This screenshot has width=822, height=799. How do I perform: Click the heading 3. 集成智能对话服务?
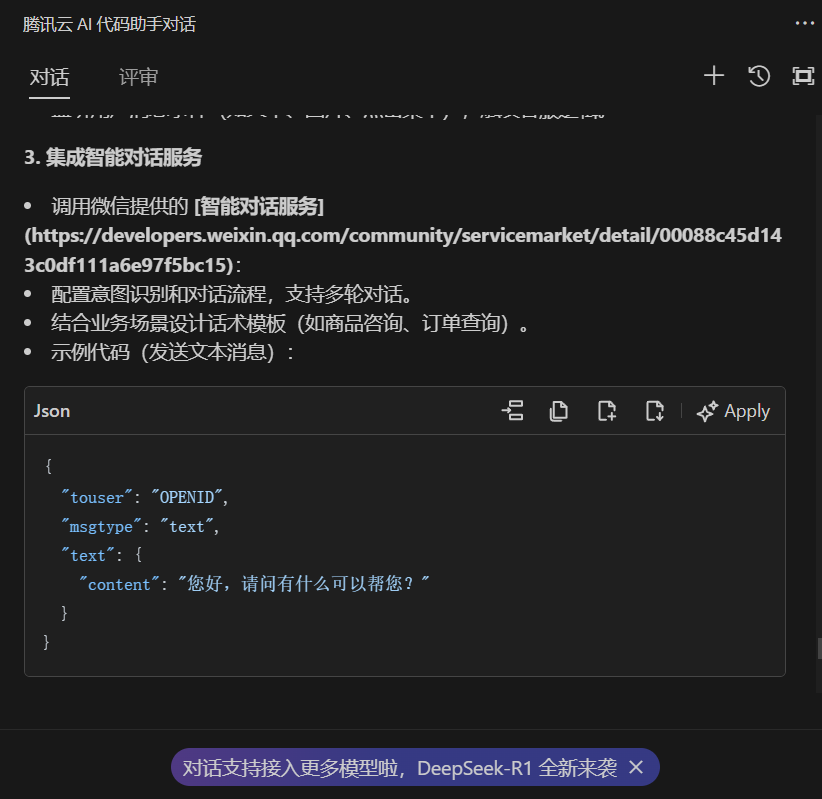click(x=113, y=157)
